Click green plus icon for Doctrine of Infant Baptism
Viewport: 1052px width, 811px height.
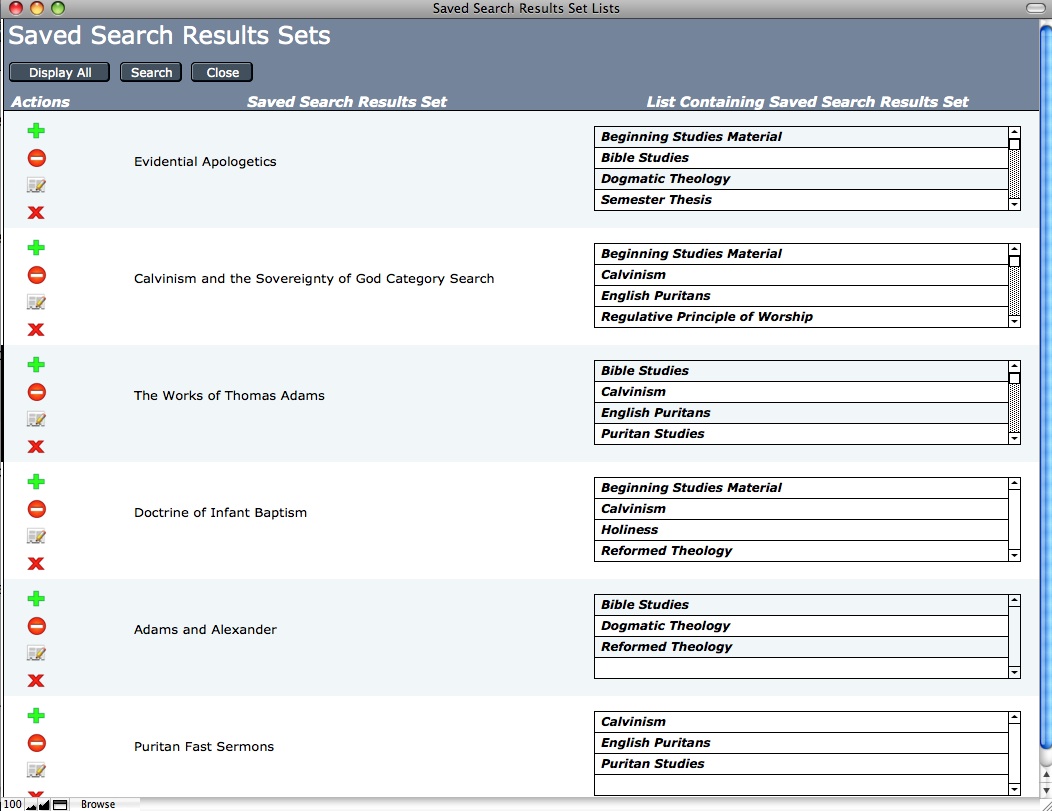coord(36,482)
